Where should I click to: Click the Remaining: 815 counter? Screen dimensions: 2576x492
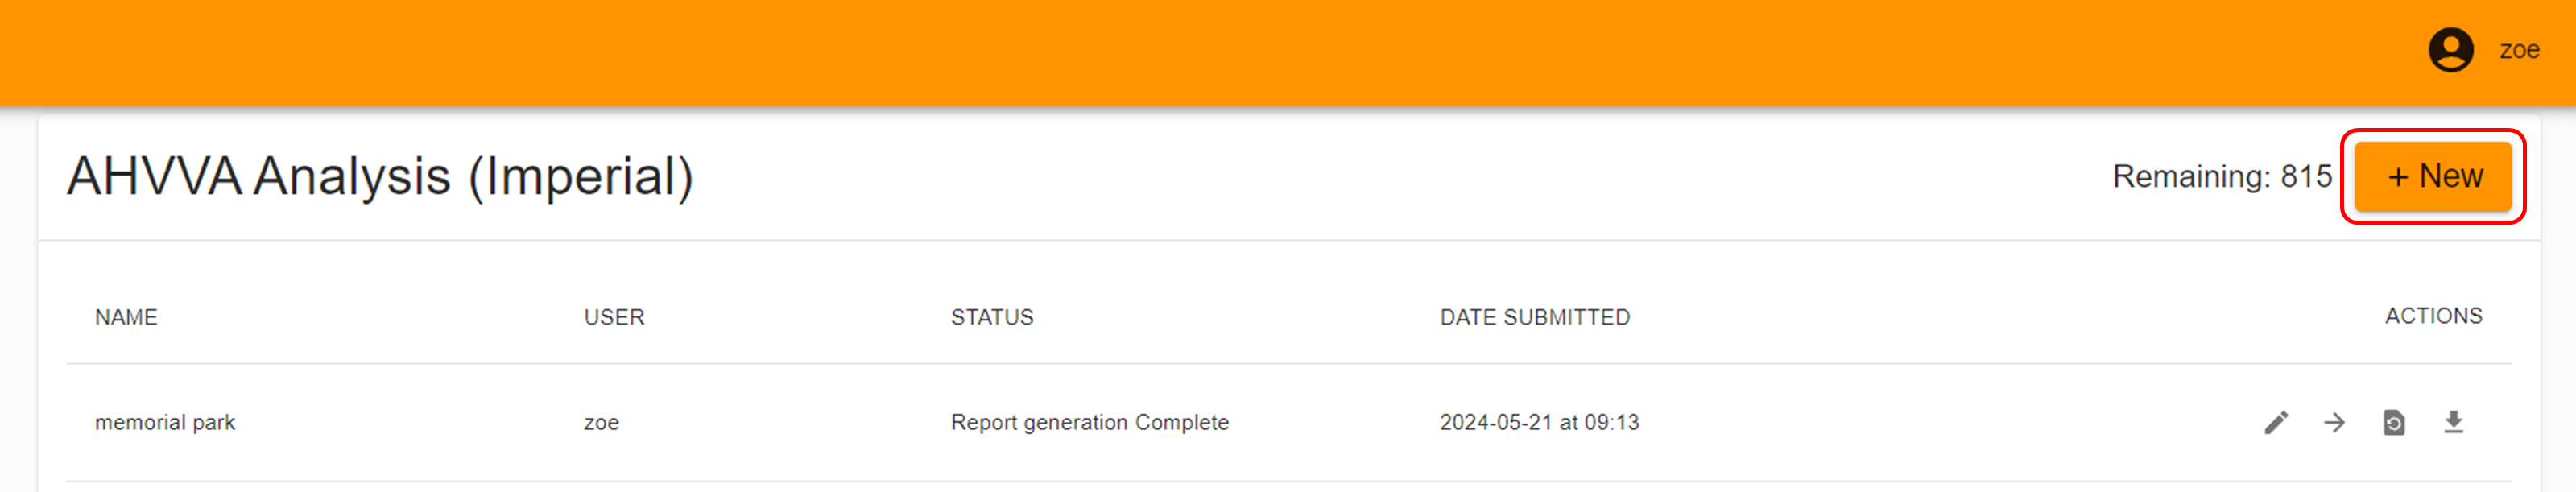click(x=2222, y=176)
